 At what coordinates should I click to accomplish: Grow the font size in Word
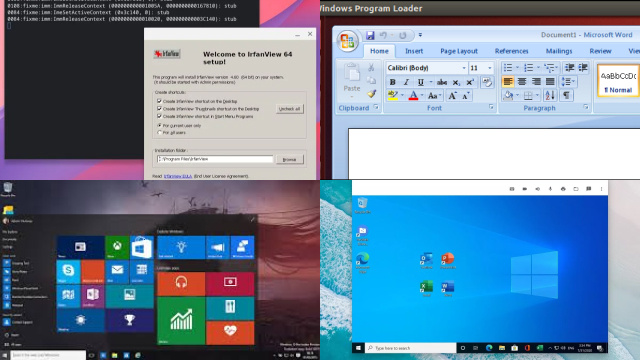pyautogui.click(x=452, y=96)
